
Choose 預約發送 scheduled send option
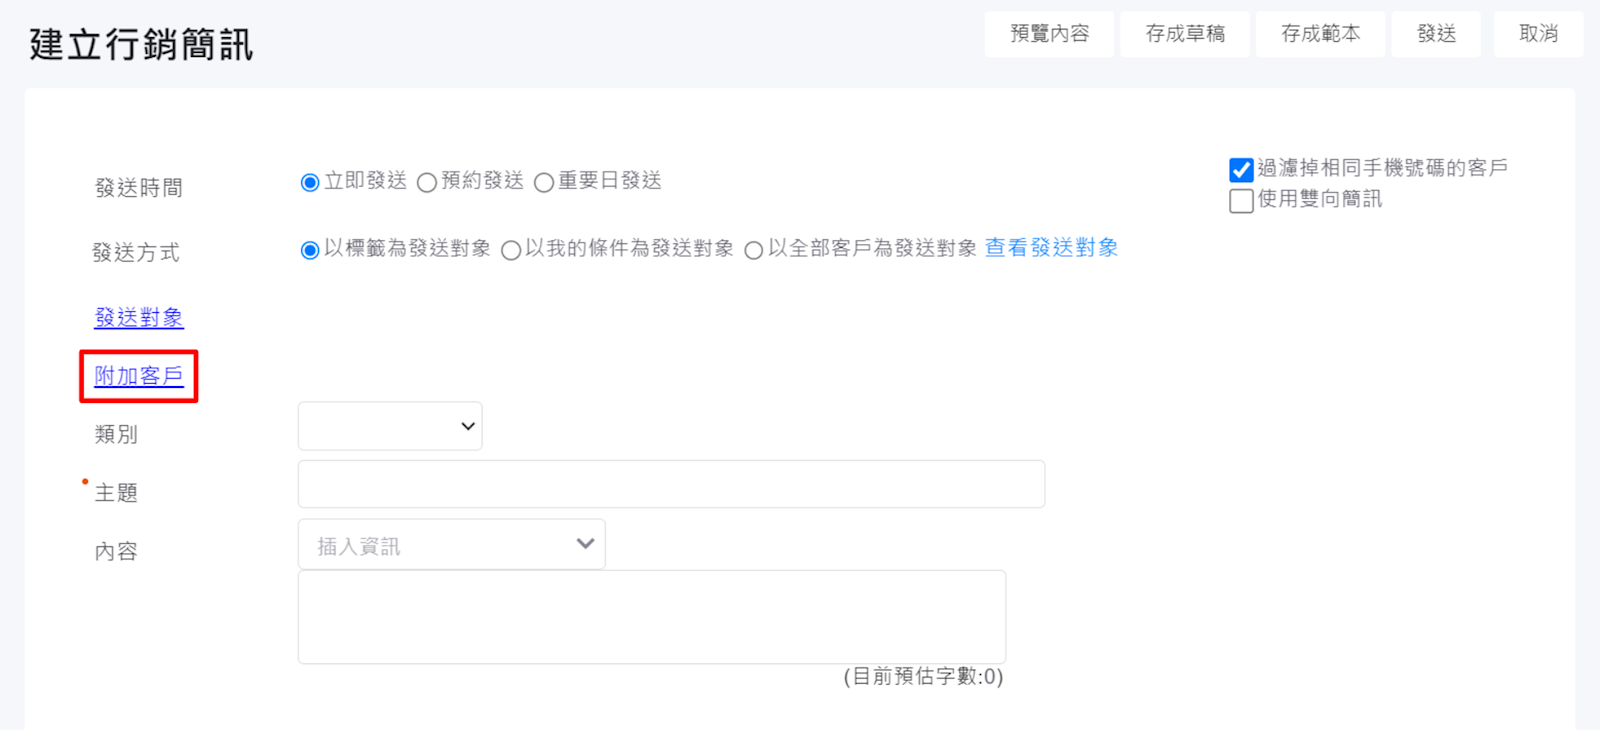pyautogui.click(x=427, y=182)
